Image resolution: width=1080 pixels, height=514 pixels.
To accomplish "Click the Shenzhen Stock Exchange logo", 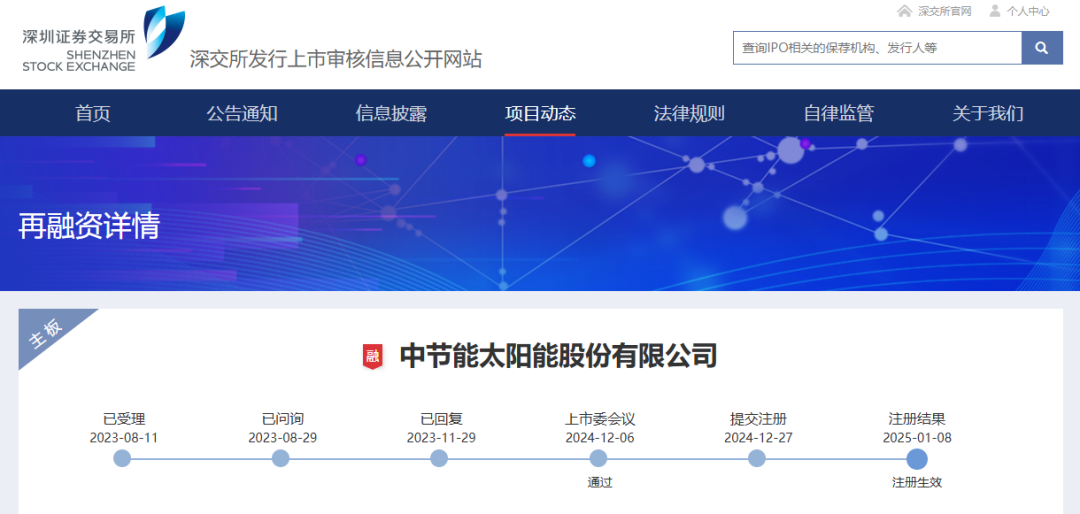I will click(103, 39).
